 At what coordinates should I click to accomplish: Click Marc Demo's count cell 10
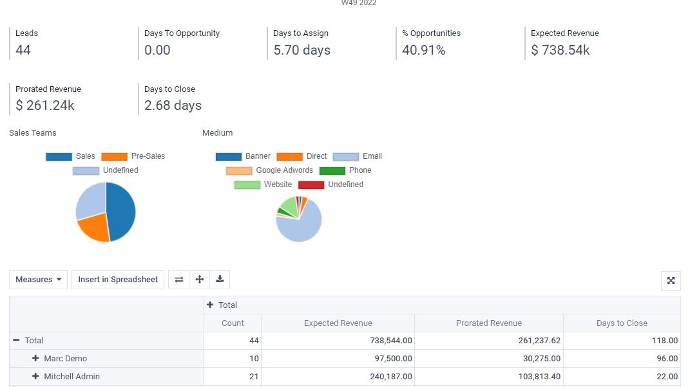232,358
